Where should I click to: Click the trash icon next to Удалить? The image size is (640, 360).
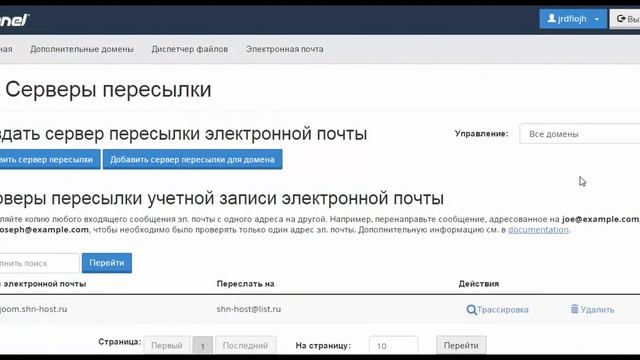pyautogui.click(x=574, y=309)
